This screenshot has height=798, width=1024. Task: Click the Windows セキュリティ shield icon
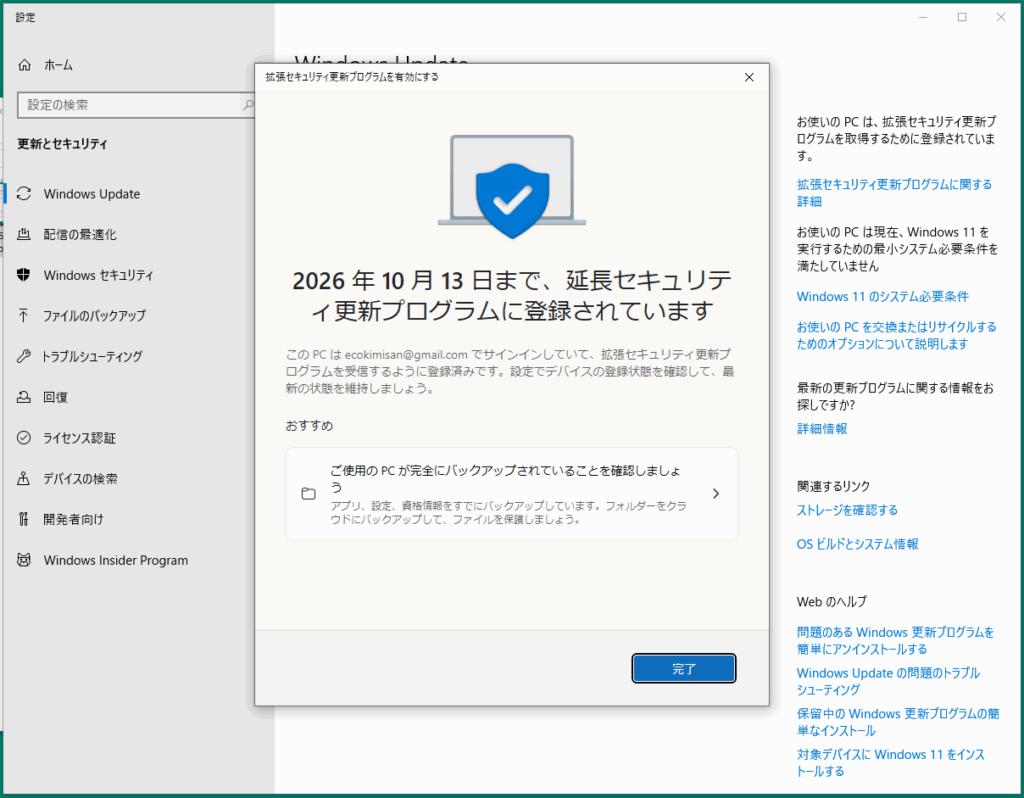(x=24, y=275)
